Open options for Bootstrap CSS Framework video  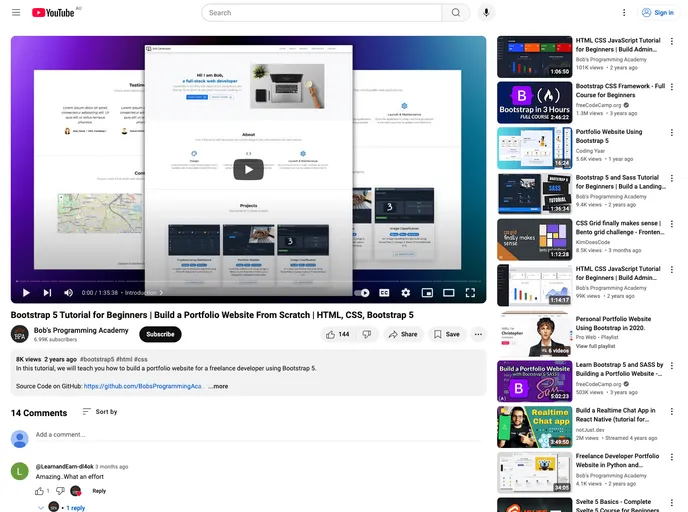672,87
